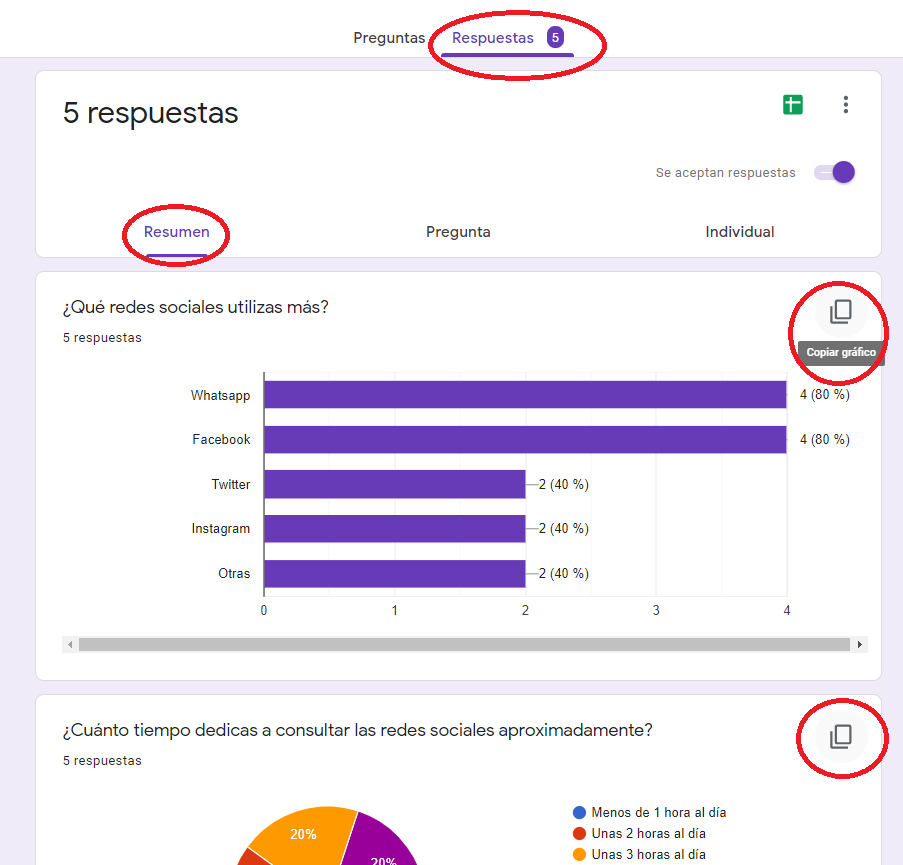Click the question title '¿Qué redes sociales utilizas más?'

pyautogui.click(x=194, y=307)
